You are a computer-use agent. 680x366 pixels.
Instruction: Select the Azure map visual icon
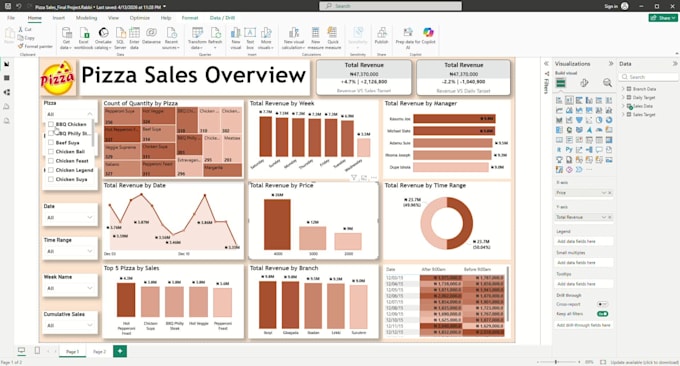[589, 130]
